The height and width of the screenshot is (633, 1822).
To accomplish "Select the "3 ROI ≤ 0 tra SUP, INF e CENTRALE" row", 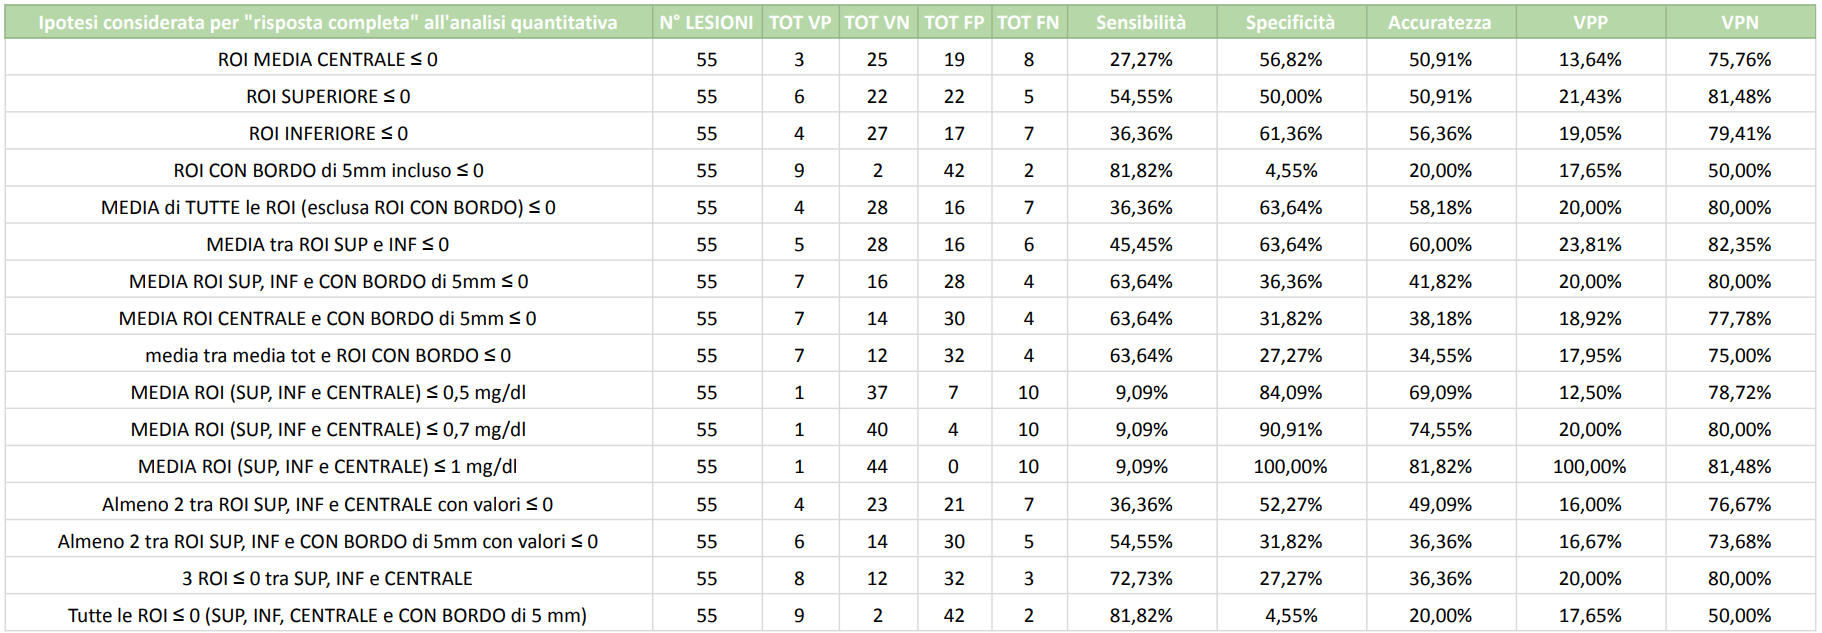I will tap(328, 578).
